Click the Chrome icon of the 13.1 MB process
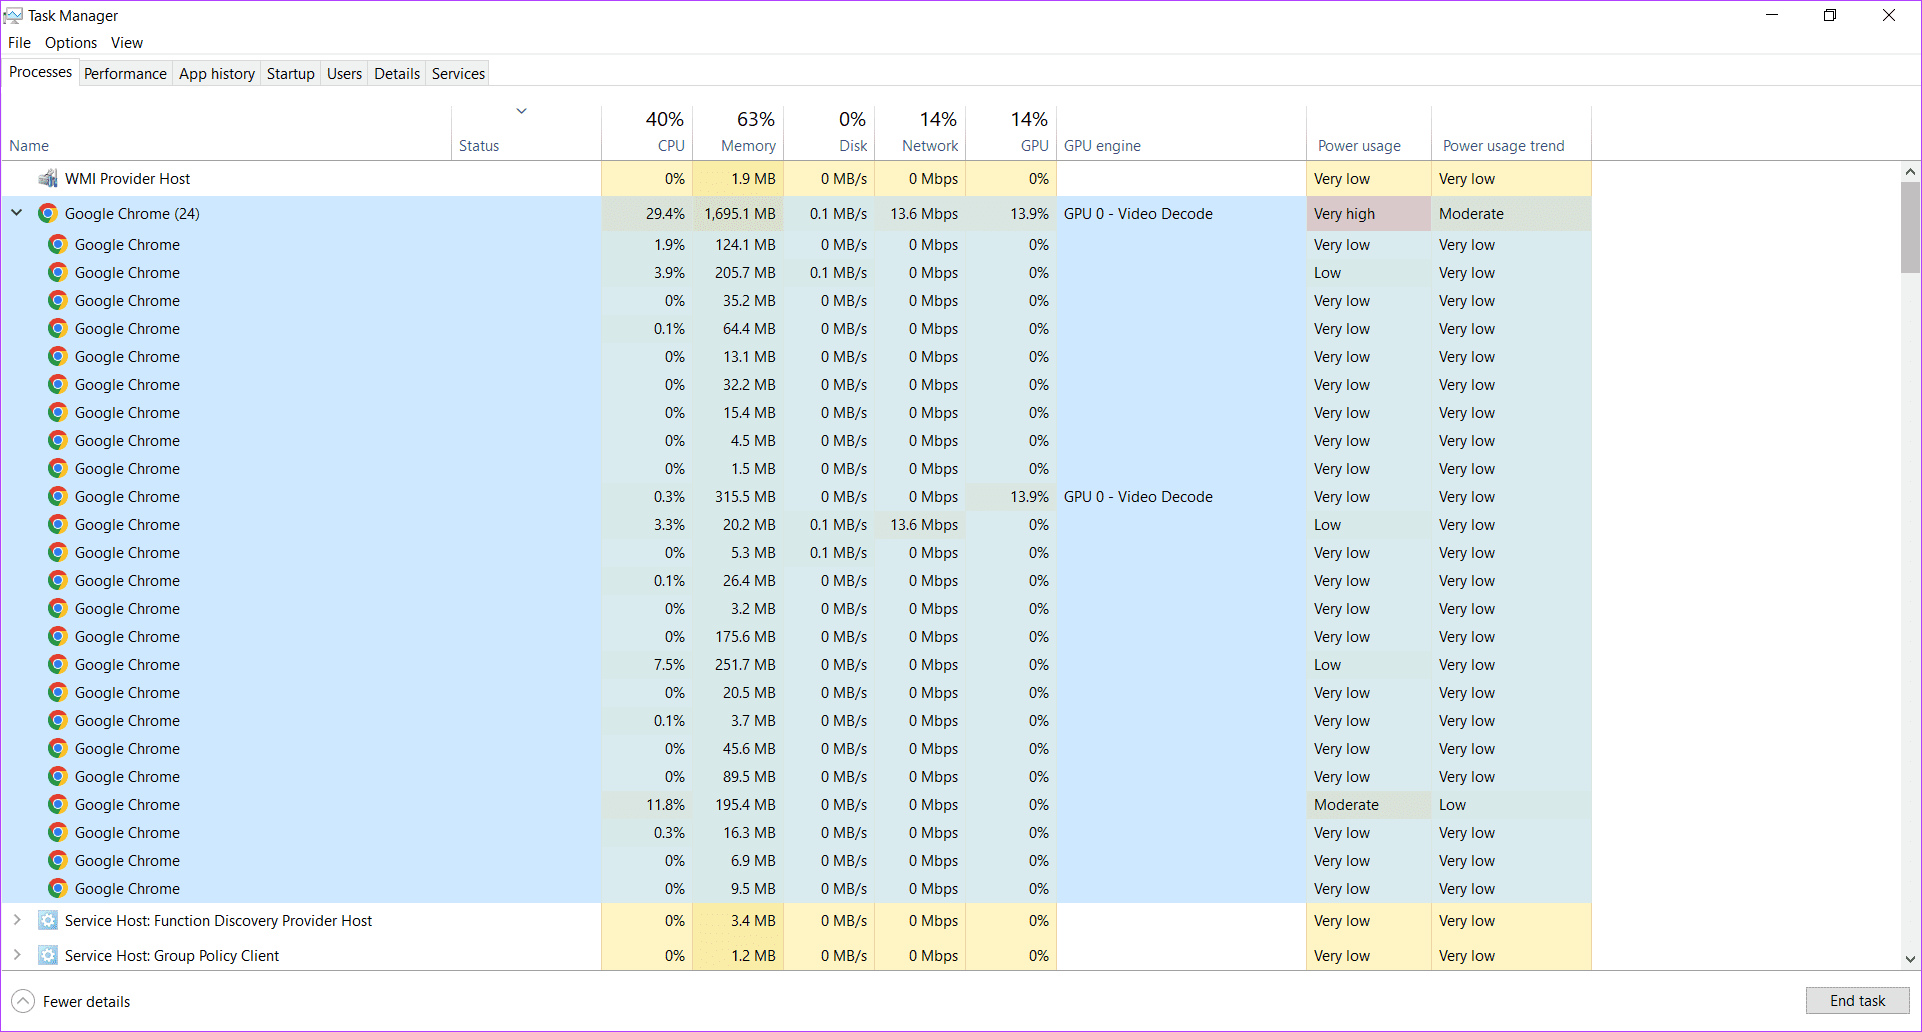 (x=58, y=356)
